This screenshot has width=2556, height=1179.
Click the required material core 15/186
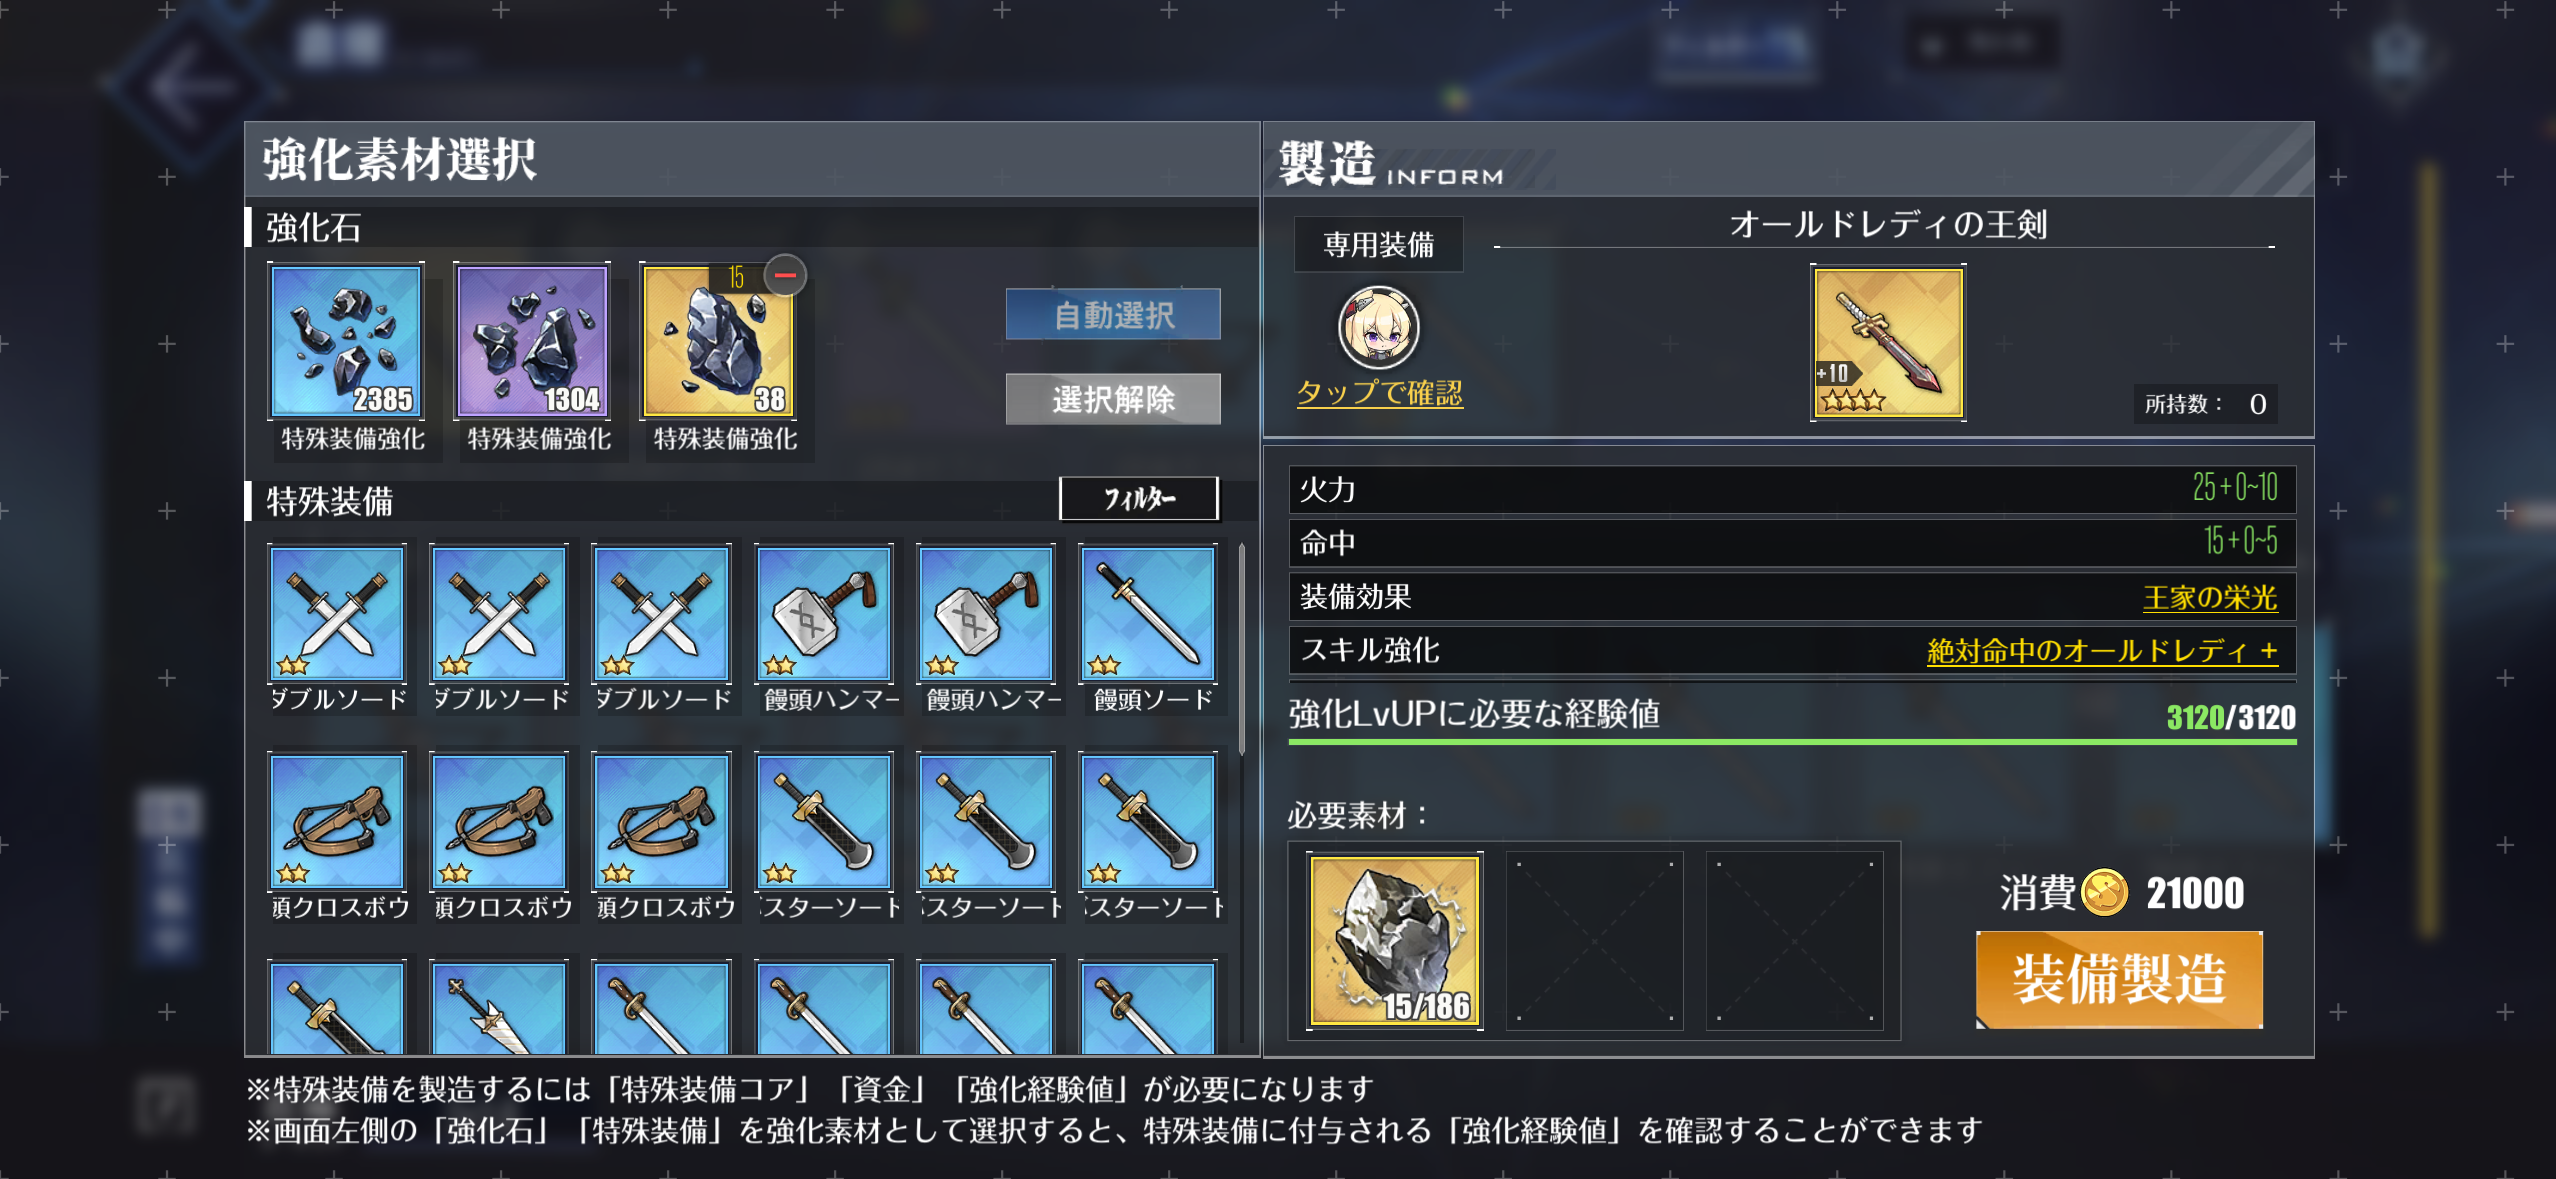1395,941
